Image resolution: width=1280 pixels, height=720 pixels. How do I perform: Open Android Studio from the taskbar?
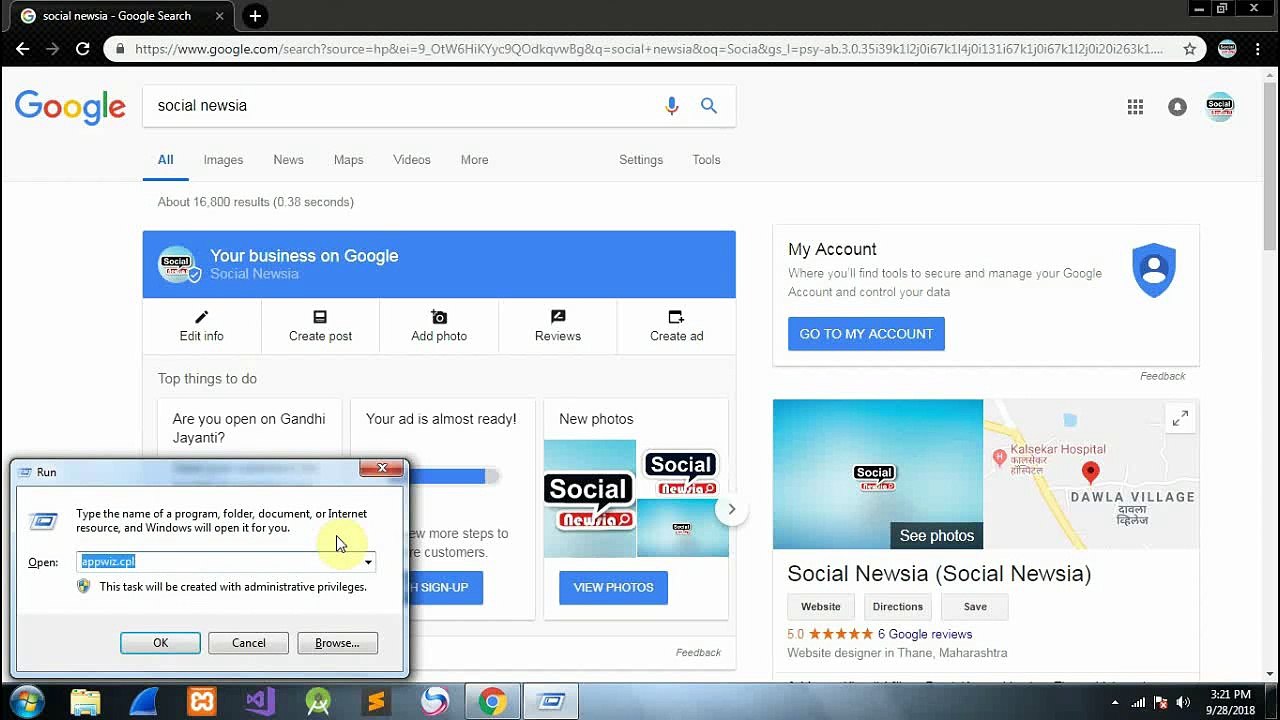(318, 702)
